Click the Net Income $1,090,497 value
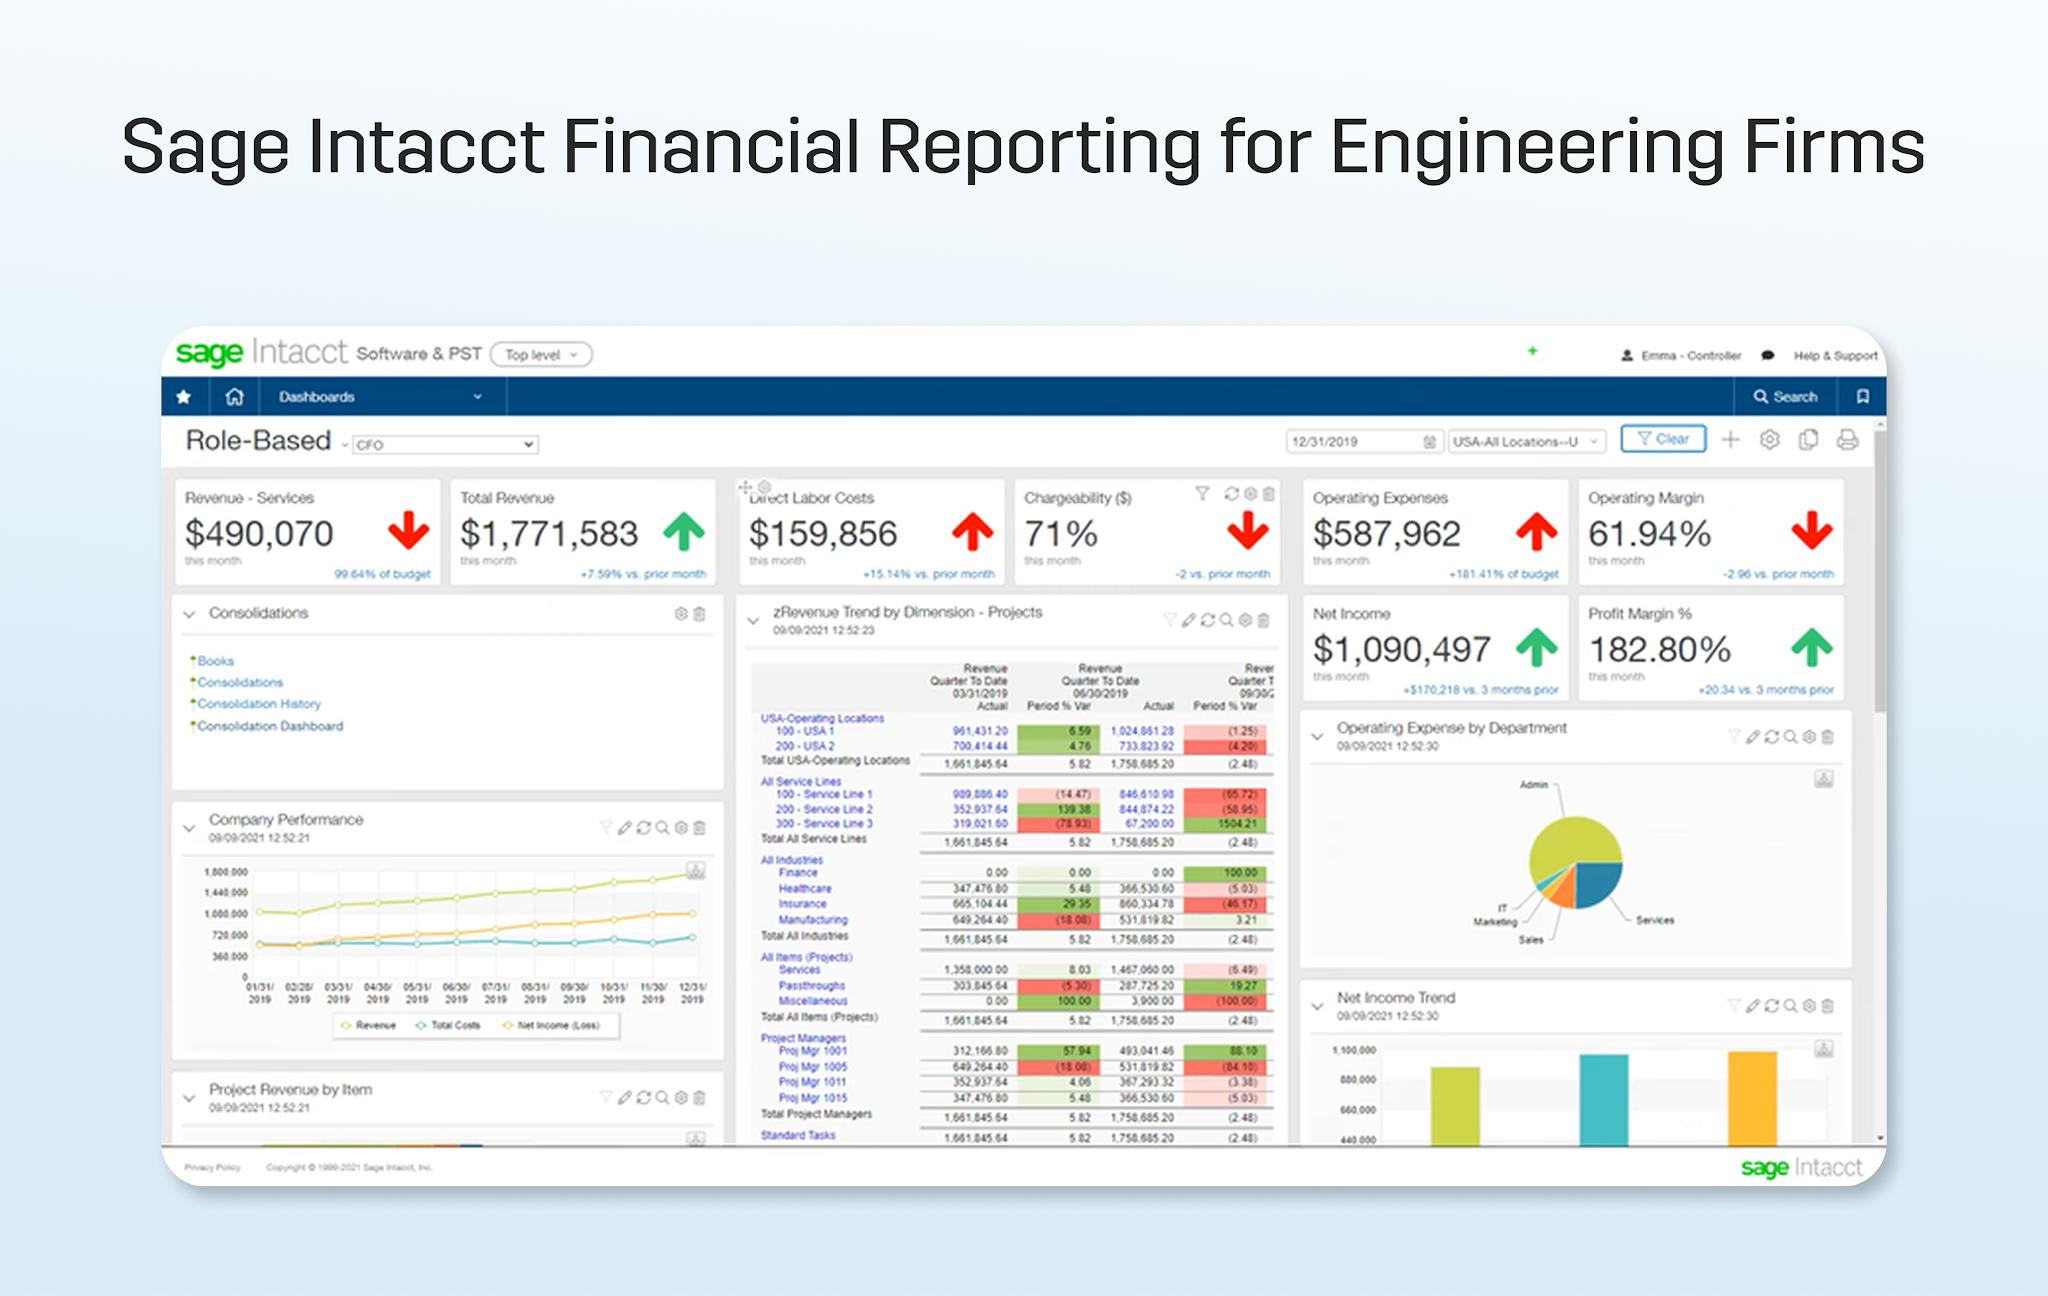 coord(1402,650)
